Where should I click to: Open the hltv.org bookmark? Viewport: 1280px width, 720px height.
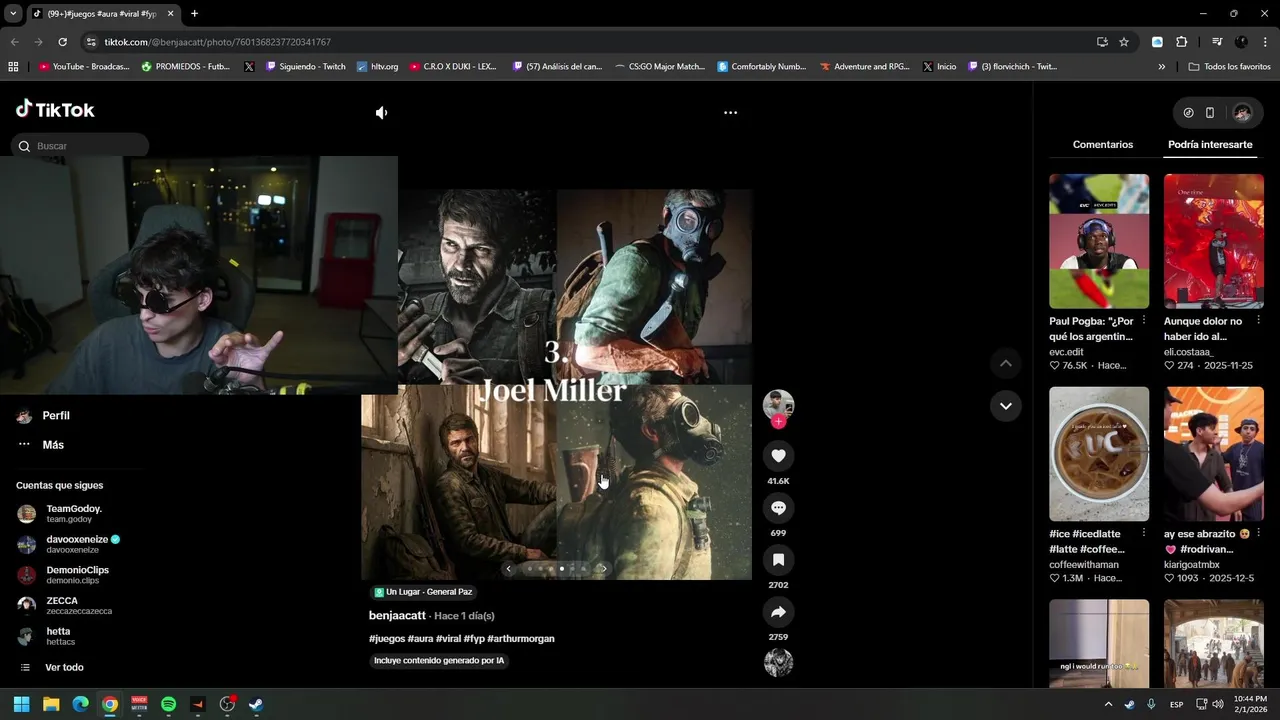(x=378, y=67)
